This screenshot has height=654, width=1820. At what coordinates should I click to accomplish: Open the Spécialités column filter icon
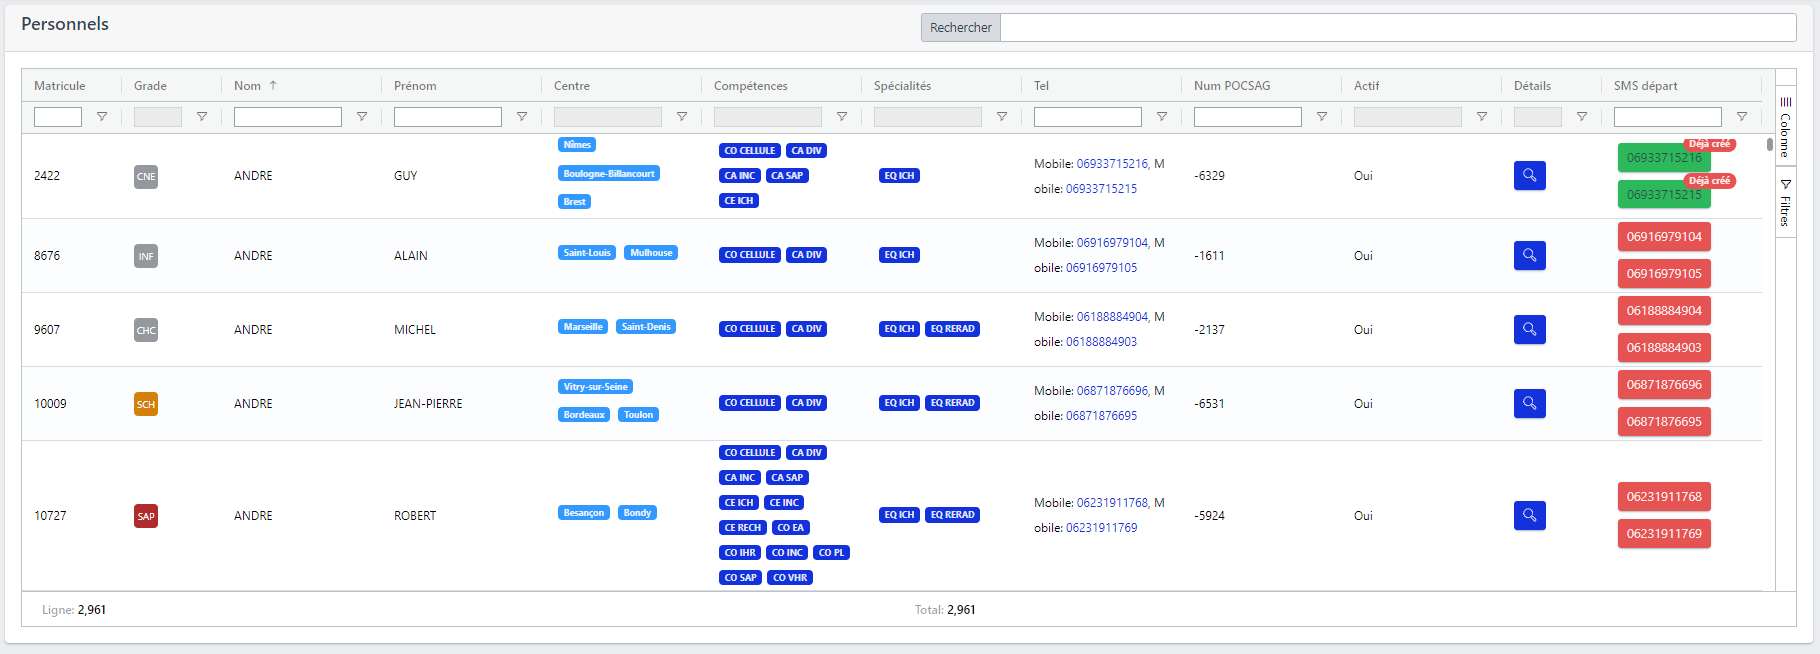(1002, 117)
